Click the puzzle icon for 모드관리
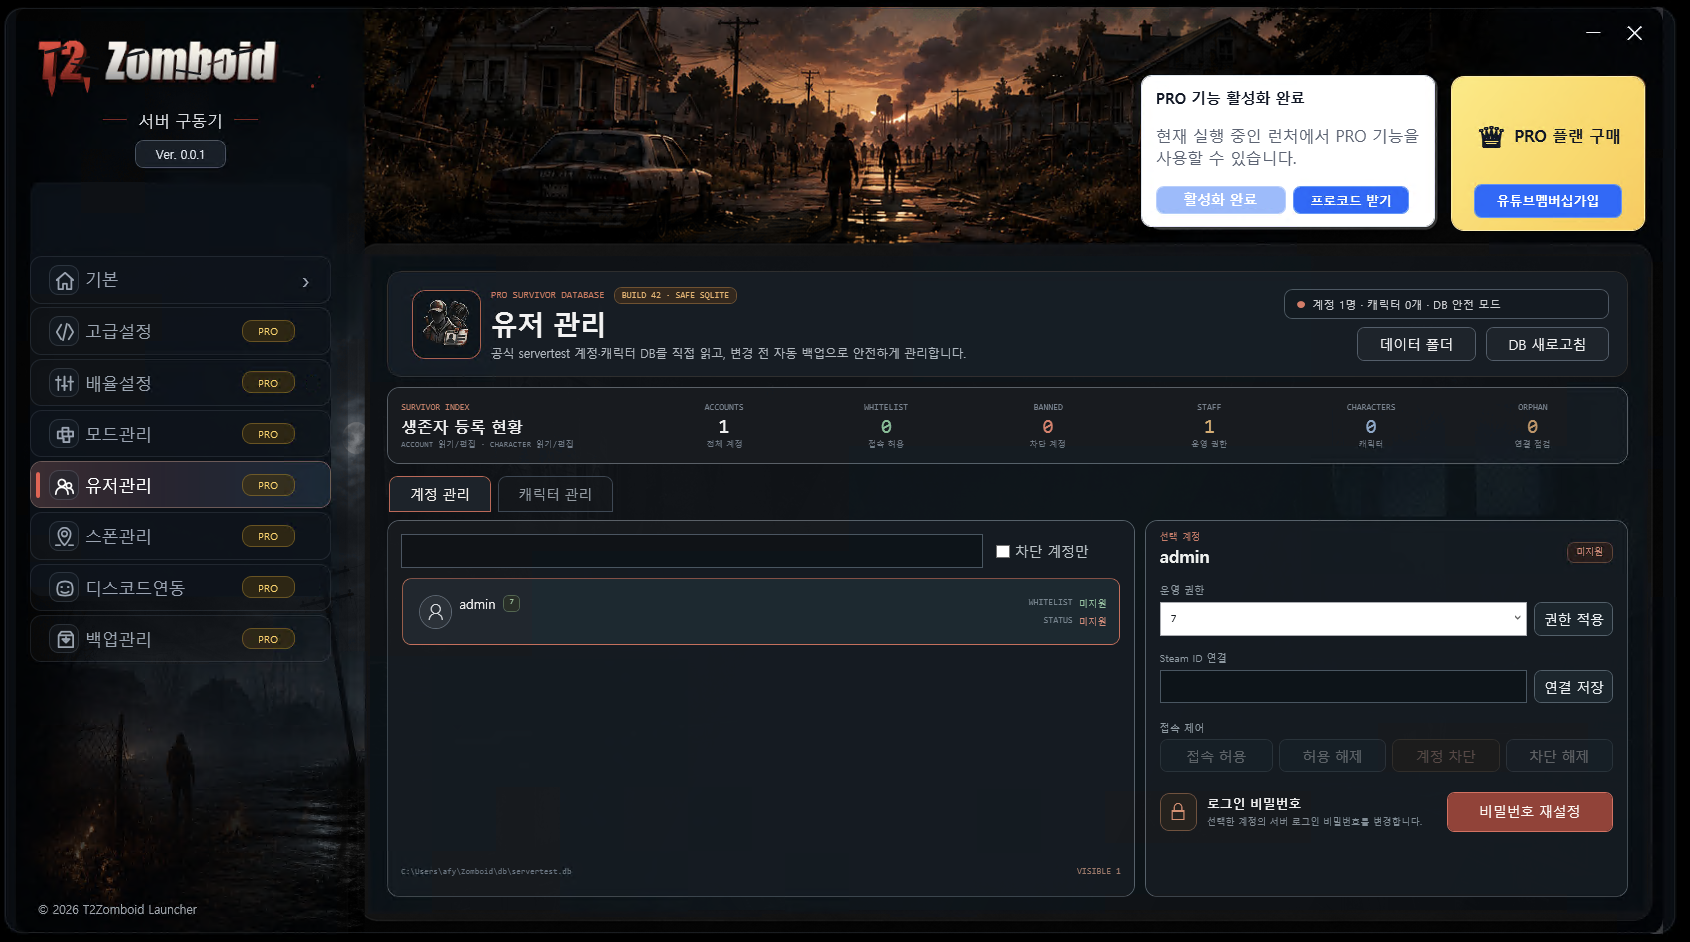This screenshot has height=942, width=1690. coord(65,434)
